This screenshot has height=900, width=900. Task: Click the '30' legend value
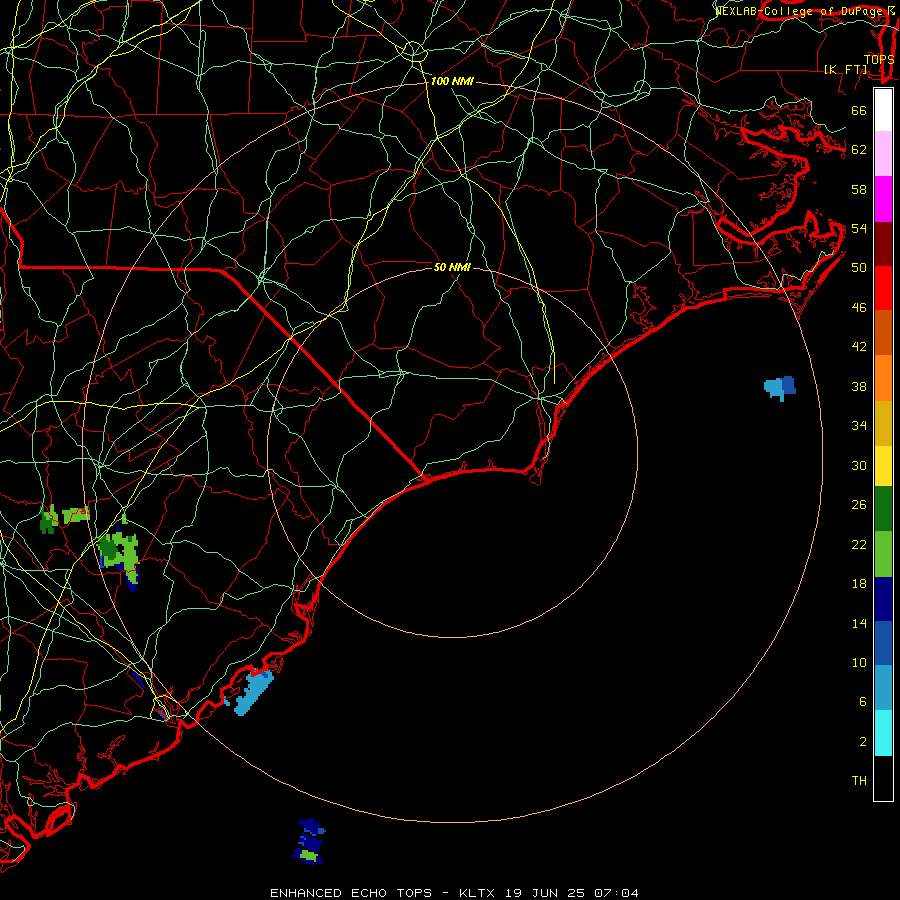tap(859, 465)
